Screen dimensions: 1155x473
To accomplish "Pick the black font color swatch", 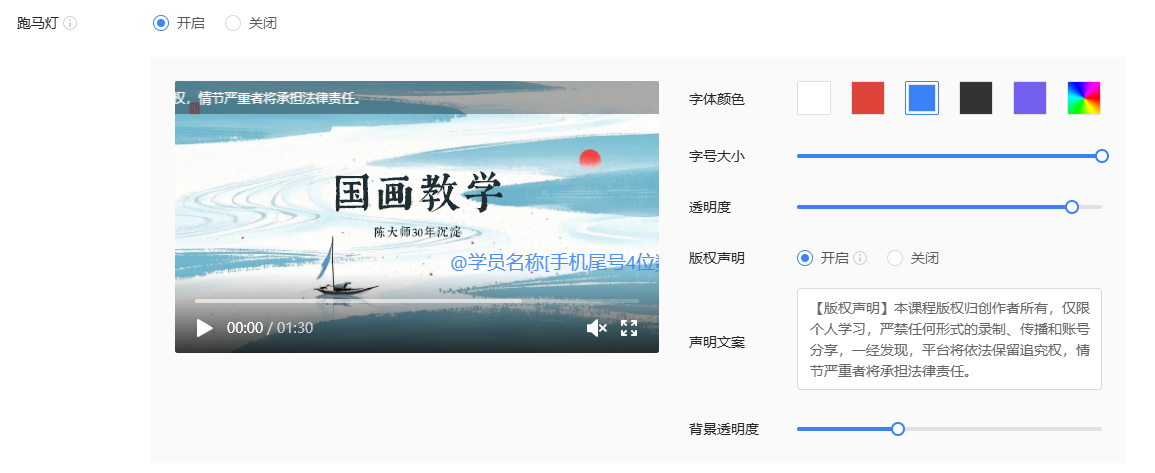I will tap(976, 98).
